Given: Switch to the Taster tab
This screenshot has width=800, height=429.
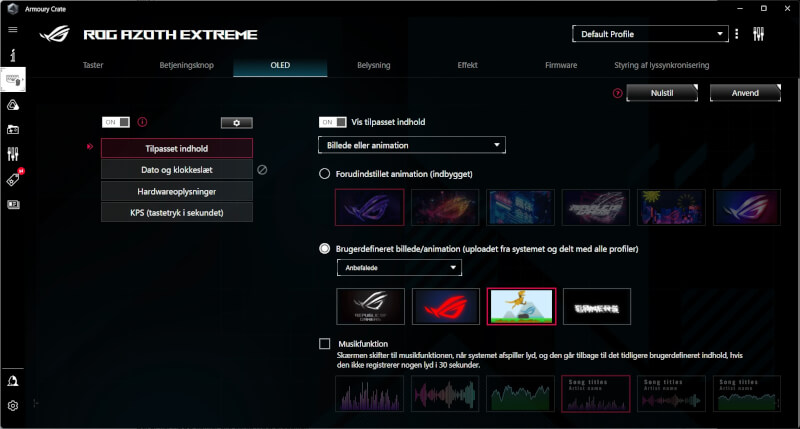Looking at the screenshot, I should coord(93,65).
